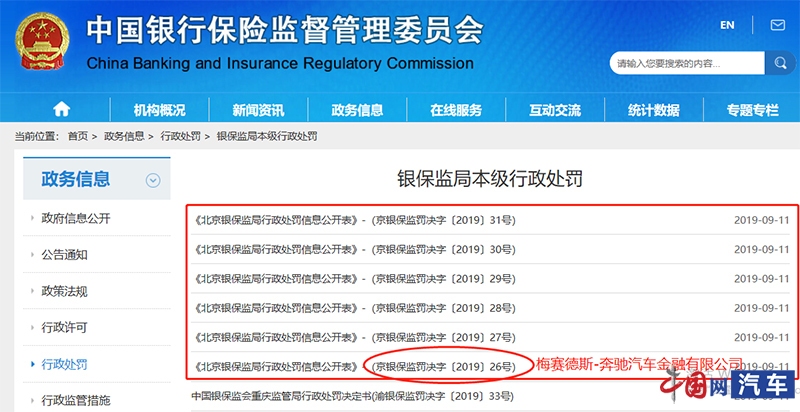
Task: Expand the 政务信息 sidebar chevron
Action: (153, 181)
